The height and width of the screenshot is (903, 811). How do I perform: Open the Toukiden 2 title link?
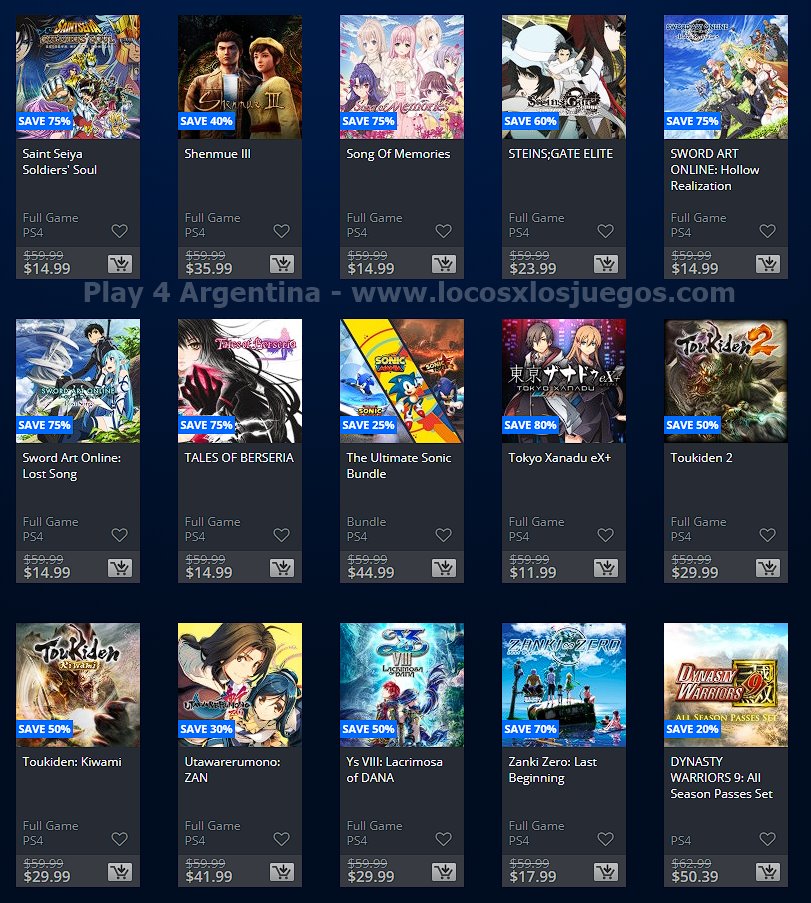tap(701, 458)
